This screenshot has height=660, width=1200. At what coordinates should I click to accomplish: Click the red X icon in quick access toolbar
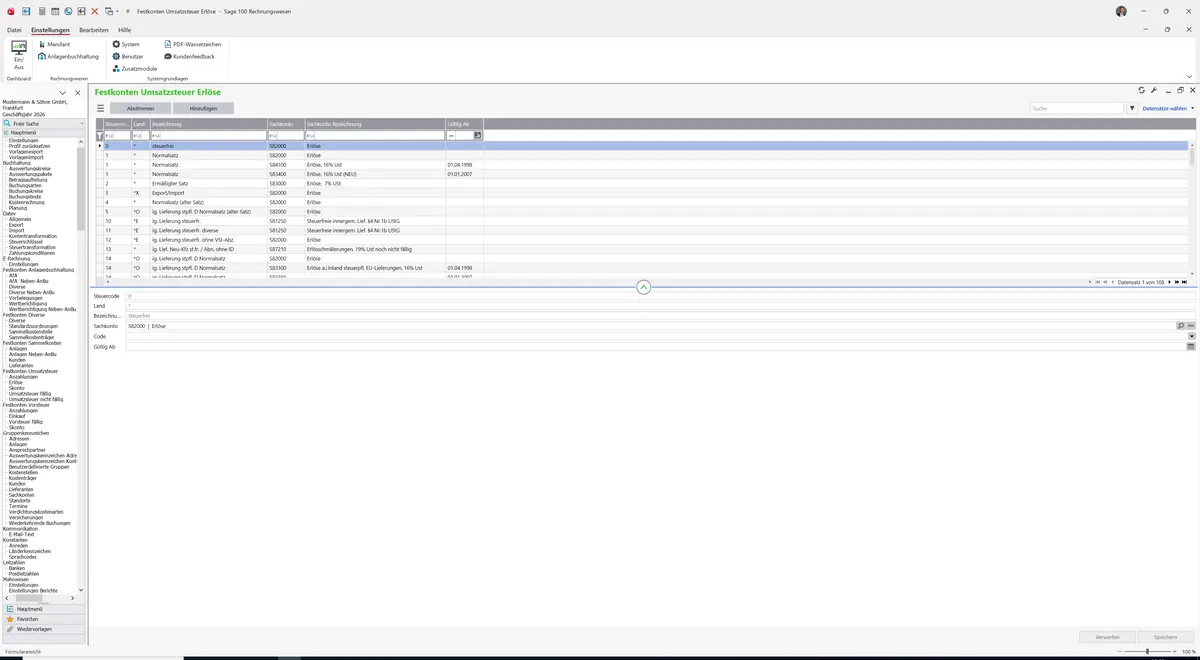click(95, 11)
